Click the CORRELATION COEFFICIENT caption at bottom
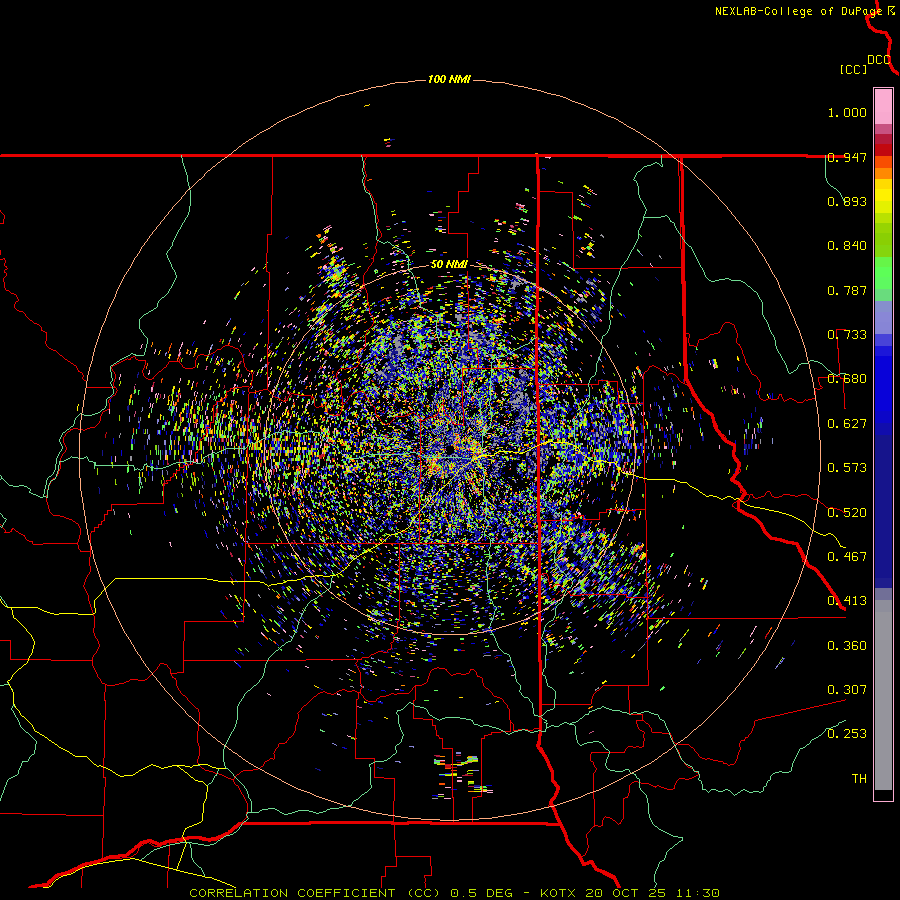This screenshot has height=900, width=900. click(455, 893)
